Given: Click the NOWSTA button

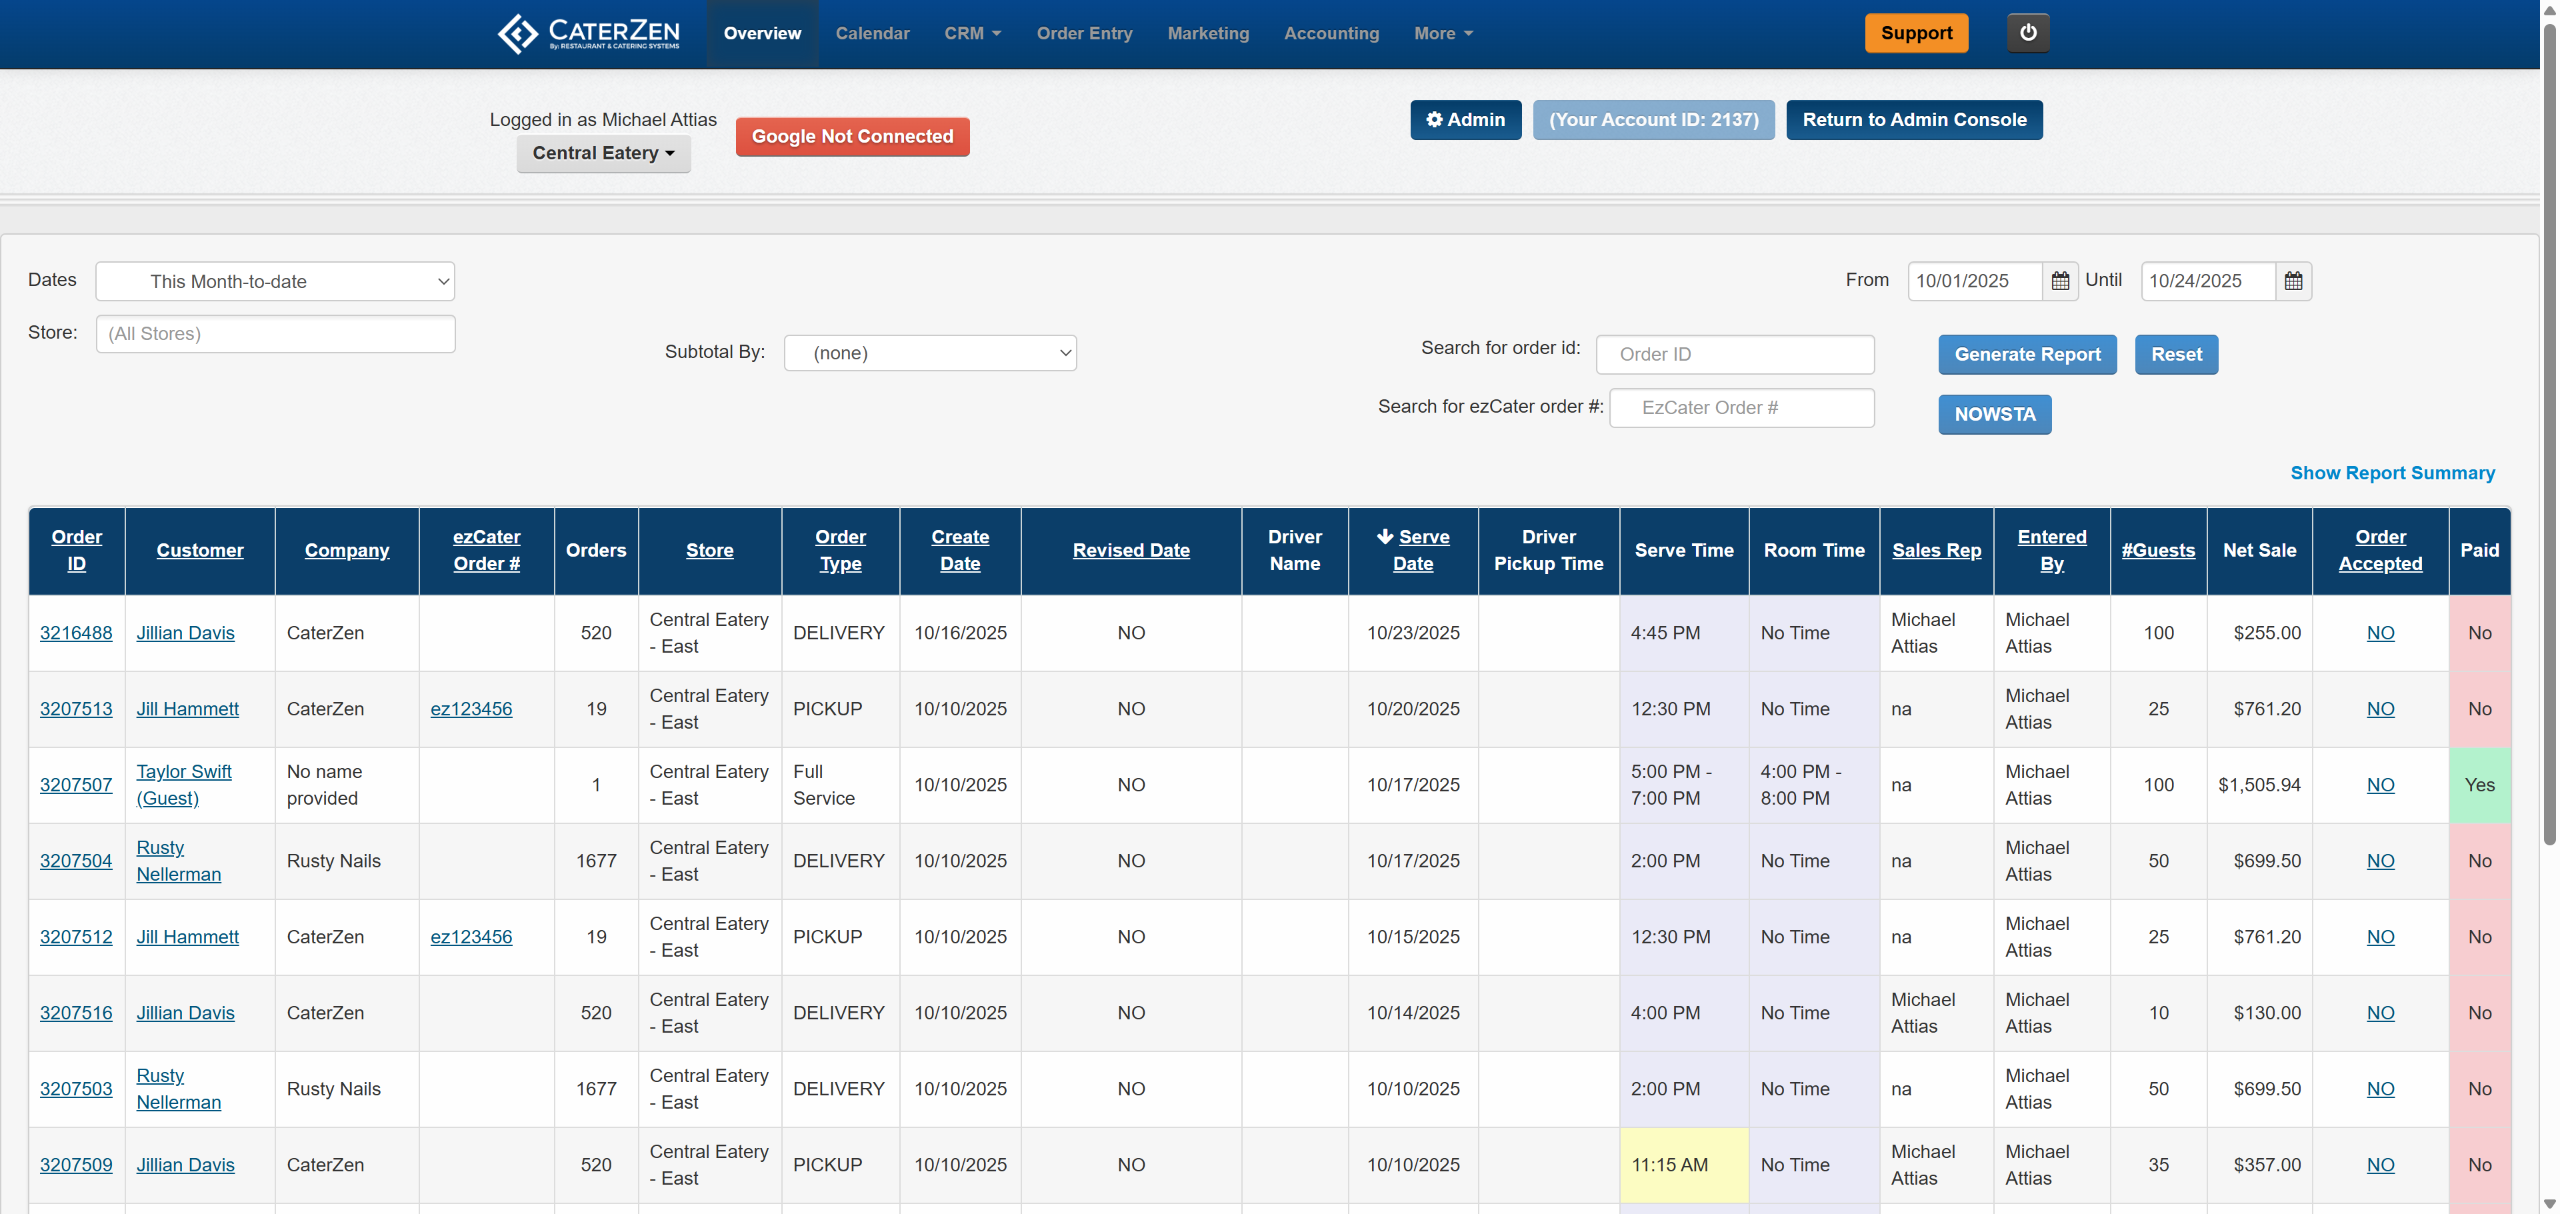Looking at the screenshot, I should 1994,415.
